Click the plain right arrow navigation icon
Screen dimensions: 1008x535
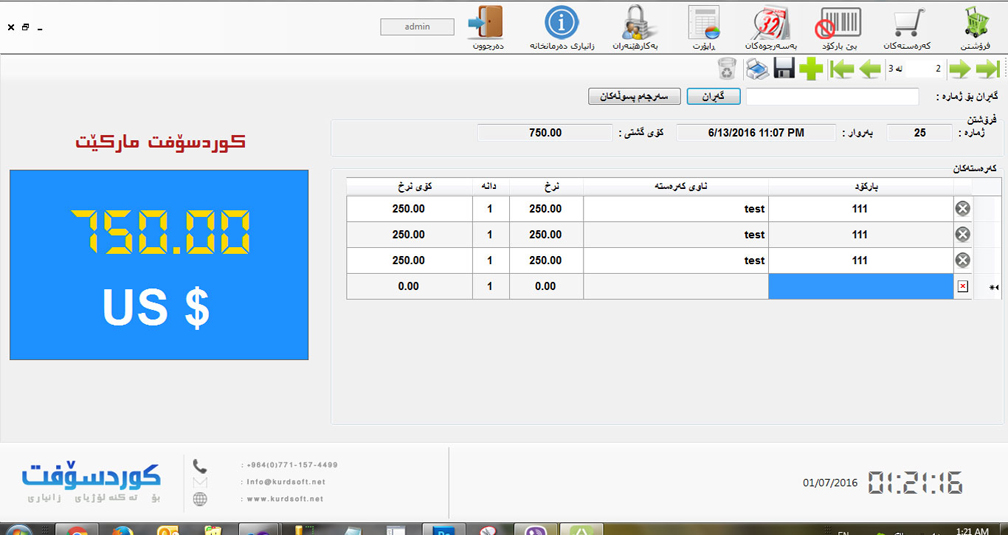coord(960,68)
